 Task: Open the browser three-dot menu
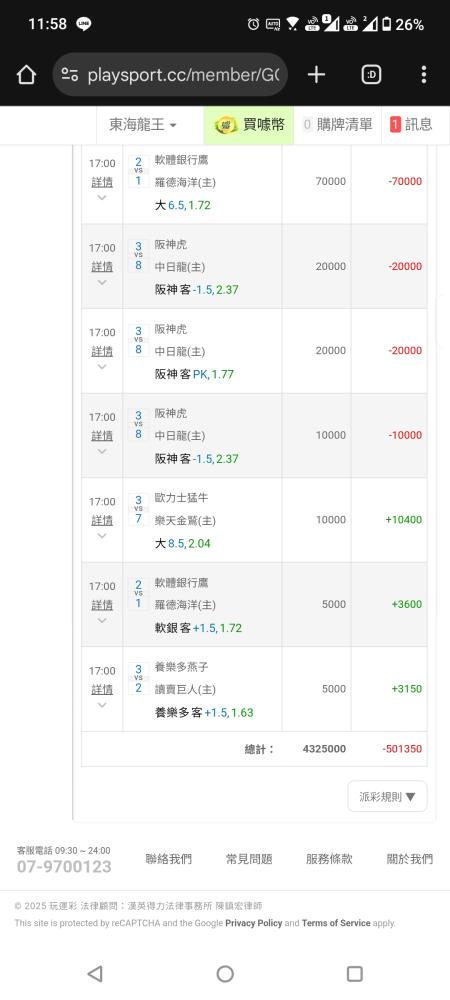[424, 75]
